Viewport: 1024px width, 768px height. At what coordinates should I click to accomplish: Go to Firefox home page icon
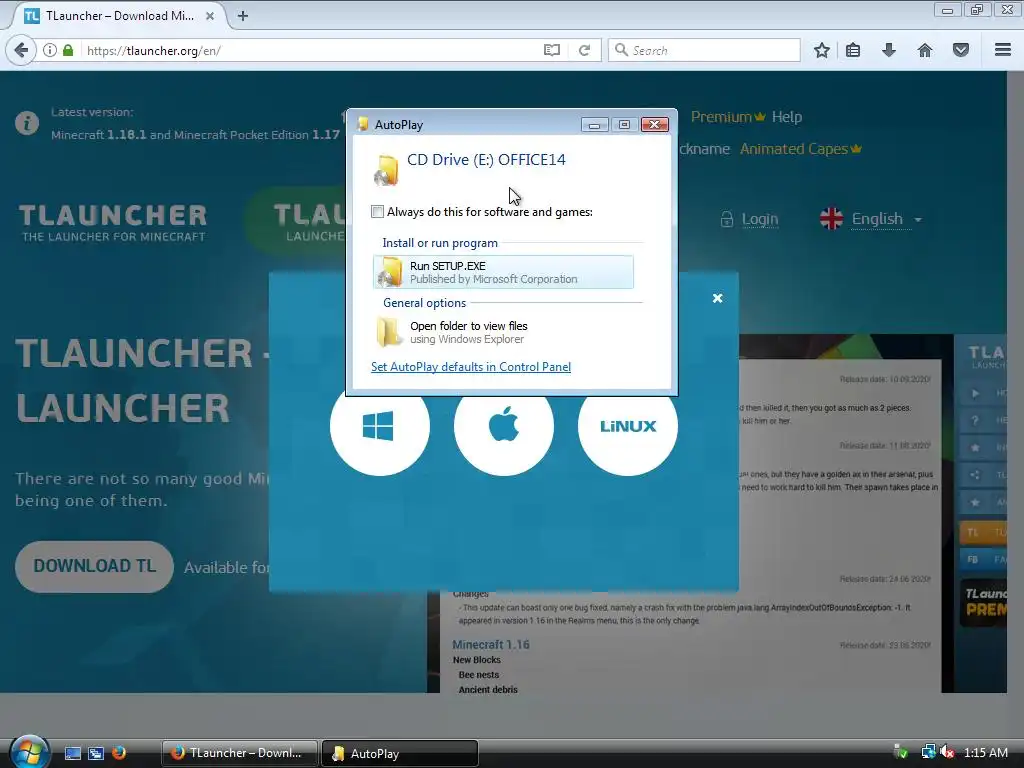point(925,50)
